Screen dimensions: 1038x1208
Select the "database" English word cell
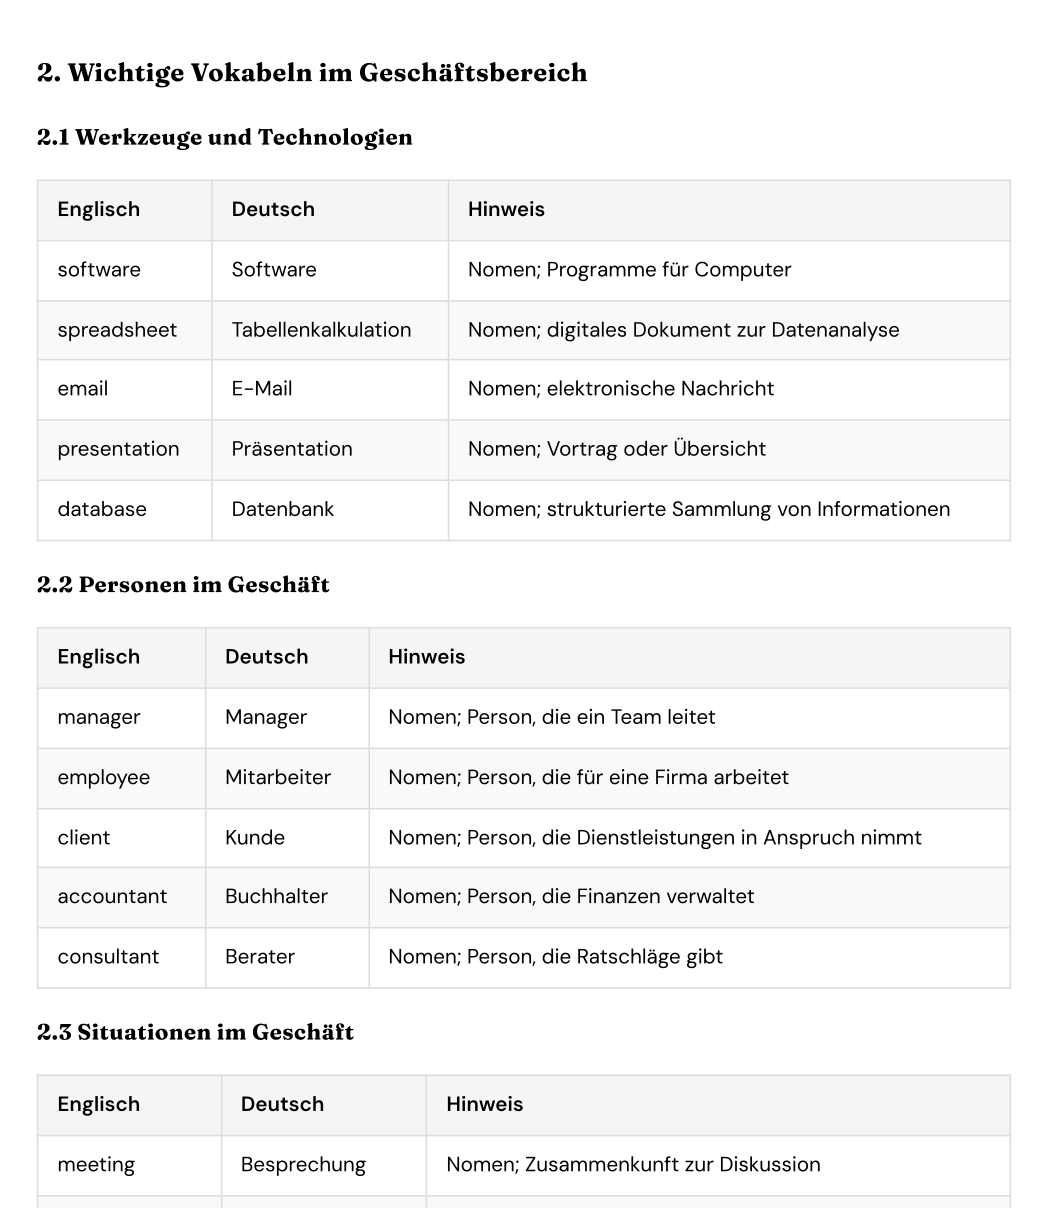[102, 509]
